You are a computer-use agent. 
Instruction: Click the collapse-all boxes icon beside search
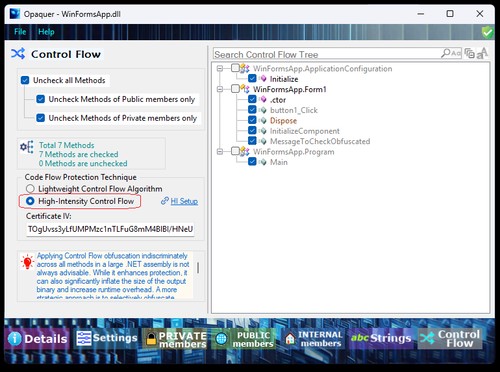(470, 53)
